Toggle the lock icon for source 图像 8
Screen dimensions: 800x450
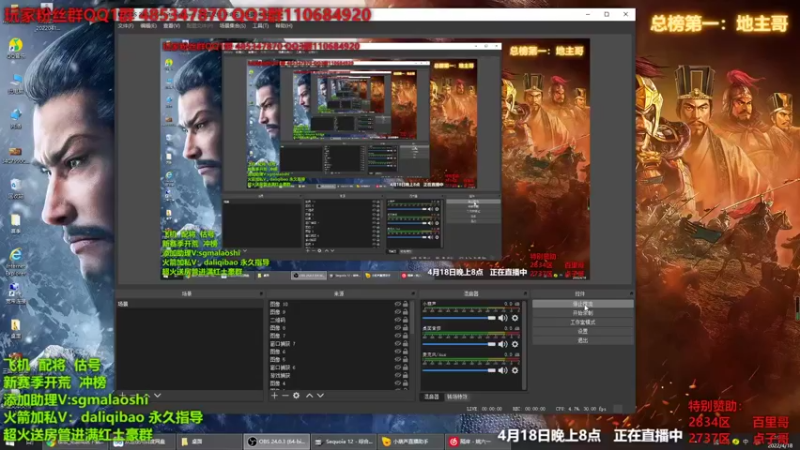tap(406, 328)
